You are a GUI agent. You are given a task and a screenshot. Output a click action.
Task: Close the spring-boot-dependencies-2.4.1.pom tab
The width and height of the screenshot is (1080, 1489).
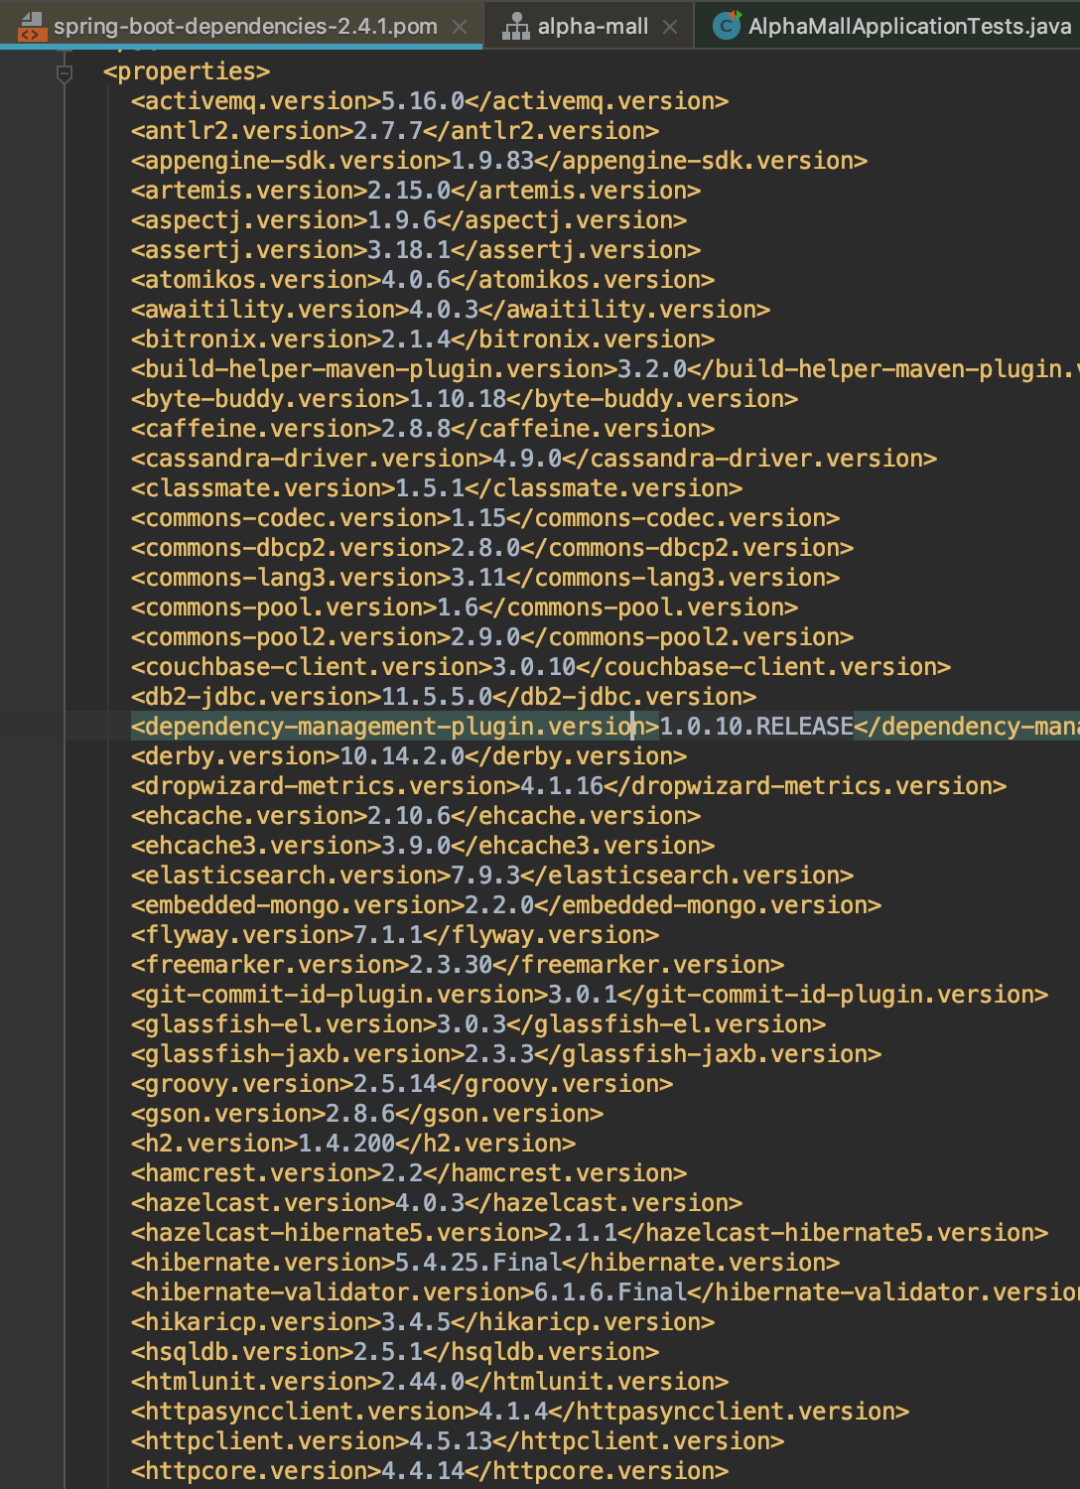coord(460,27)
